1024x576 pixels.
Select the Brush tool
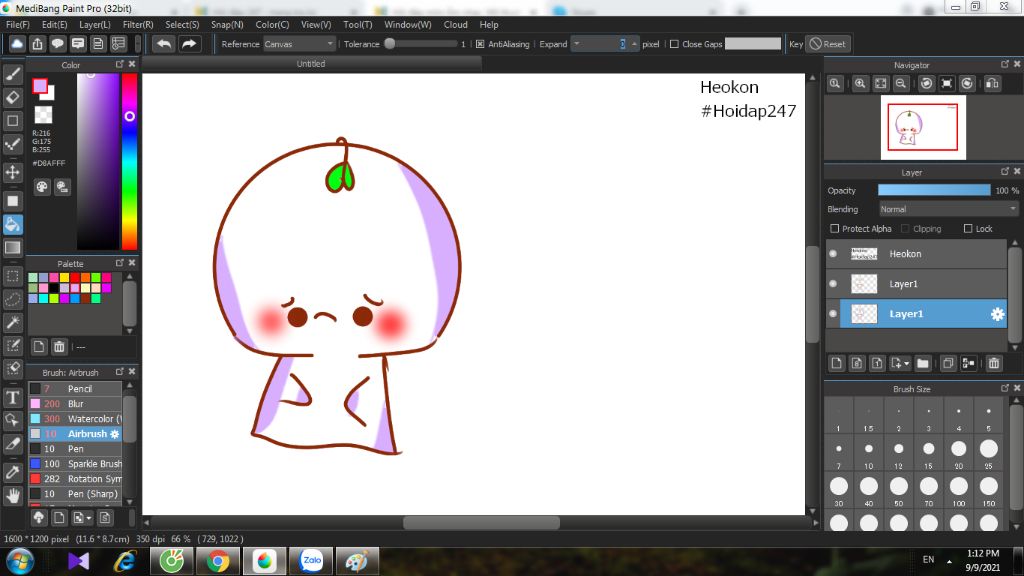coord(12,74)
